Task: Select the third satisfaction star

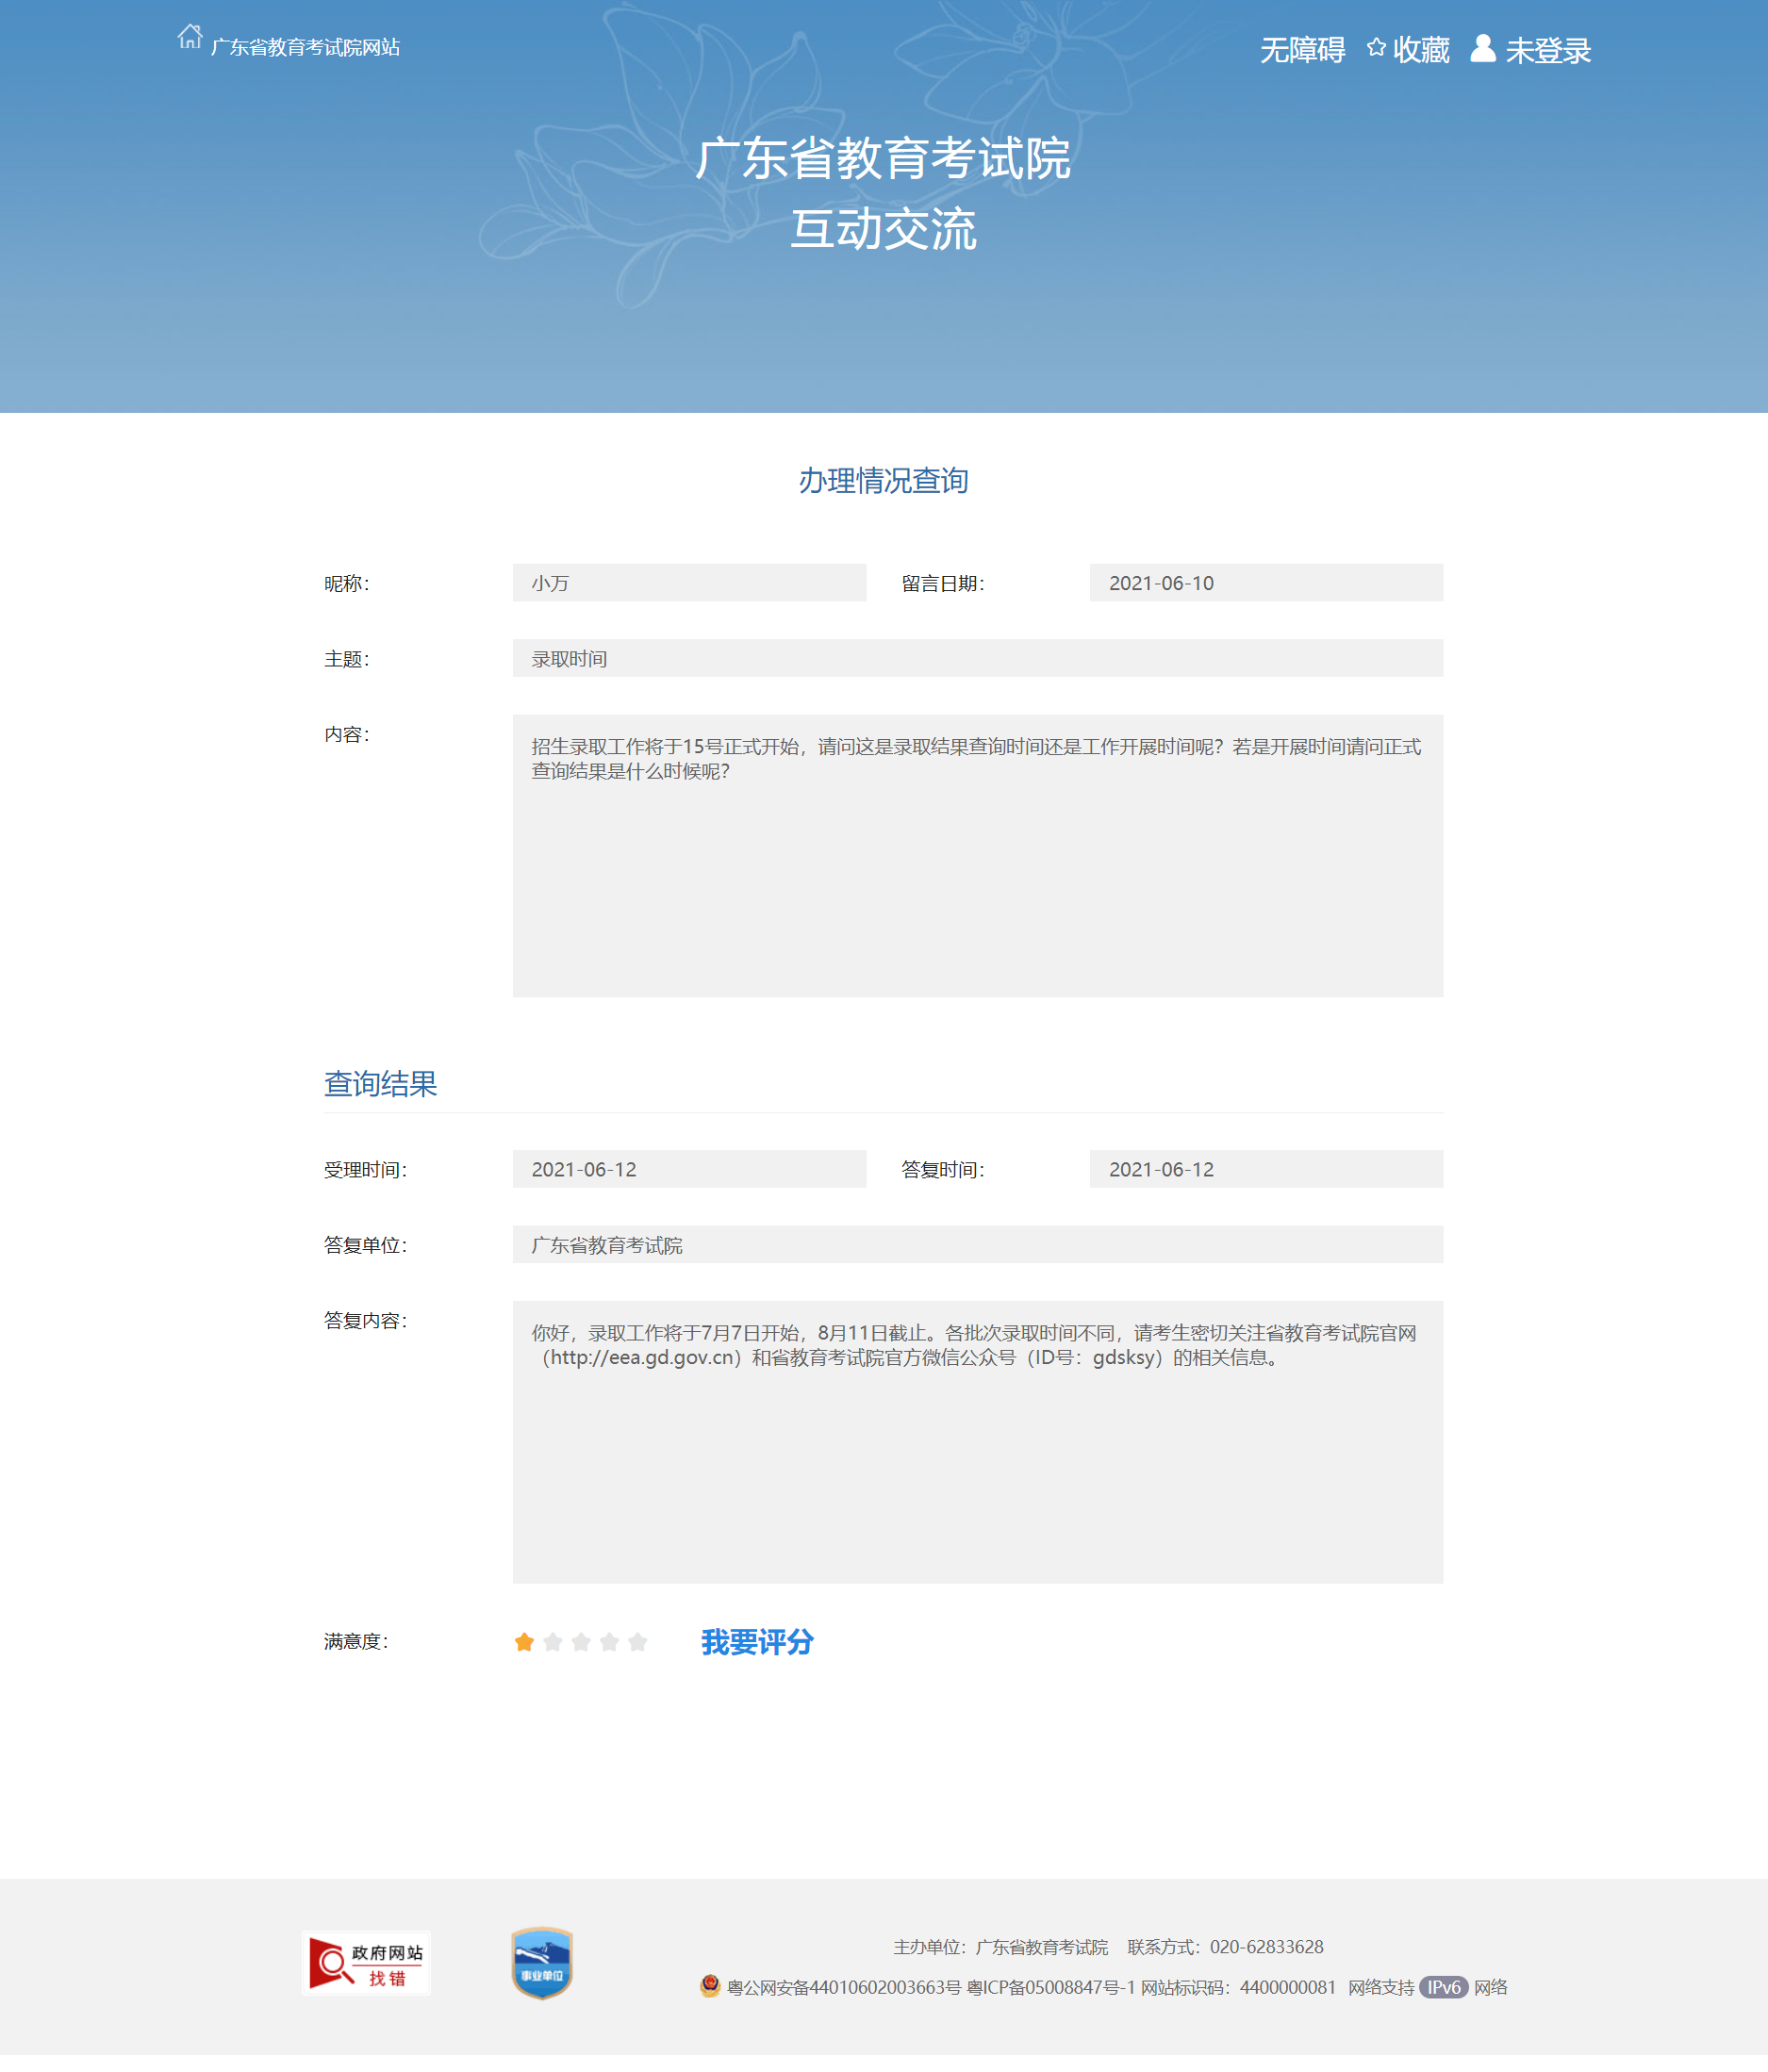Action: click(x=581, y=1642)
